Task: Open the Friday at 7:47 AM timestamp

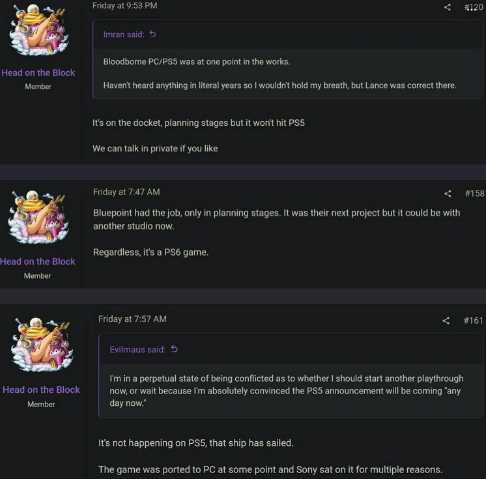Action: tap(127, 192)
